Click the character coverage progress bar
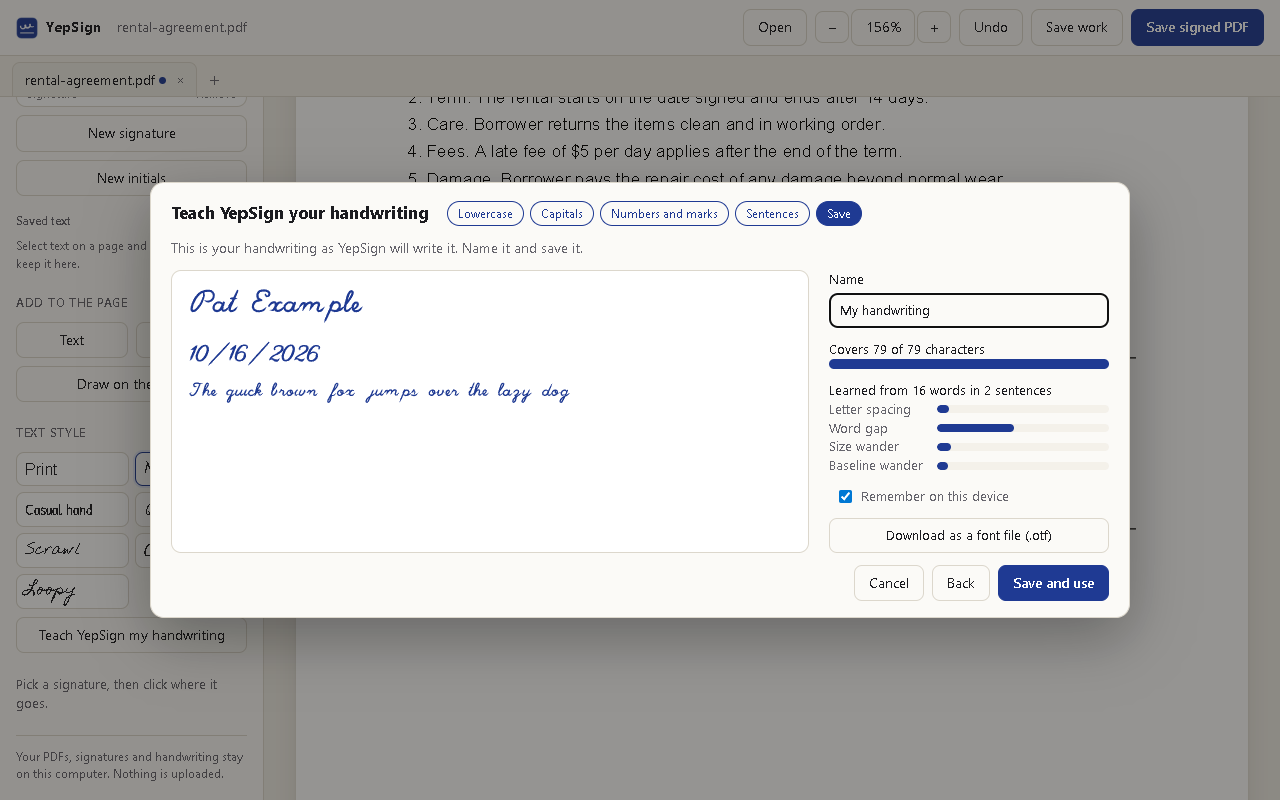This screenshot has width=1280, height=800. point(969,364)
